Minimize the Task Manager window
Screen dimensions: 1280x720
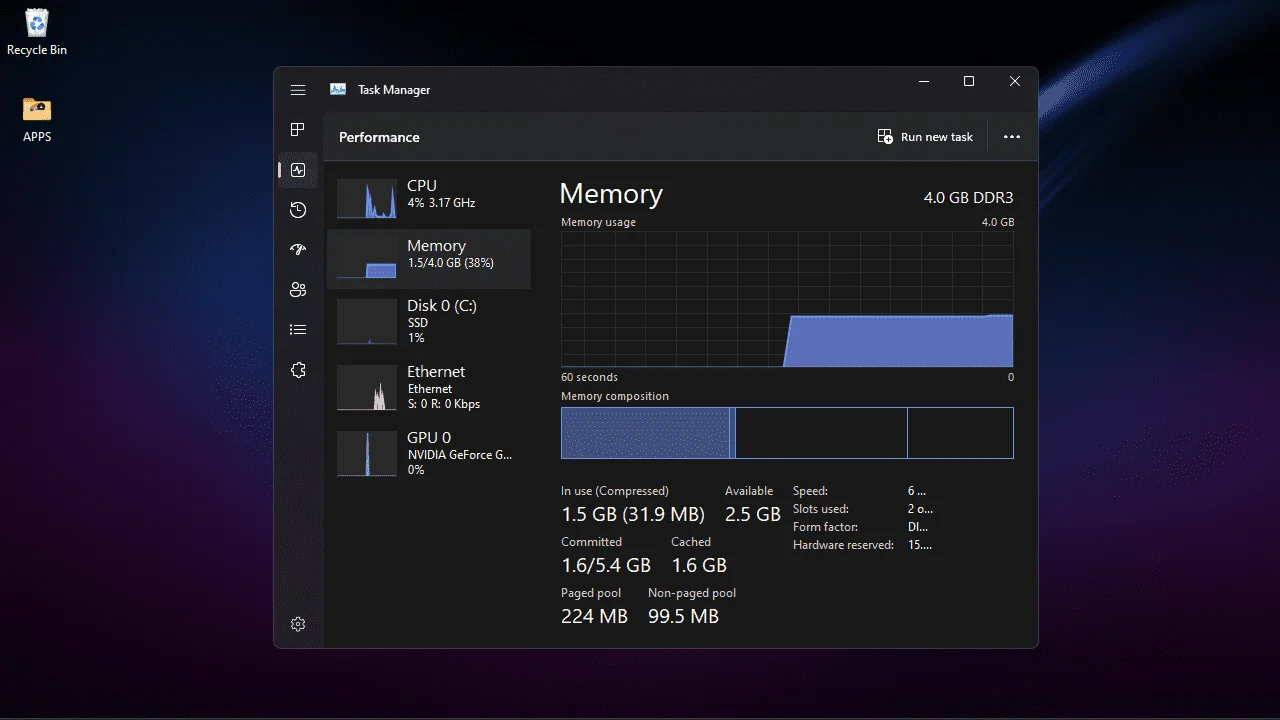pyautogui.click(x=923, y=82)
